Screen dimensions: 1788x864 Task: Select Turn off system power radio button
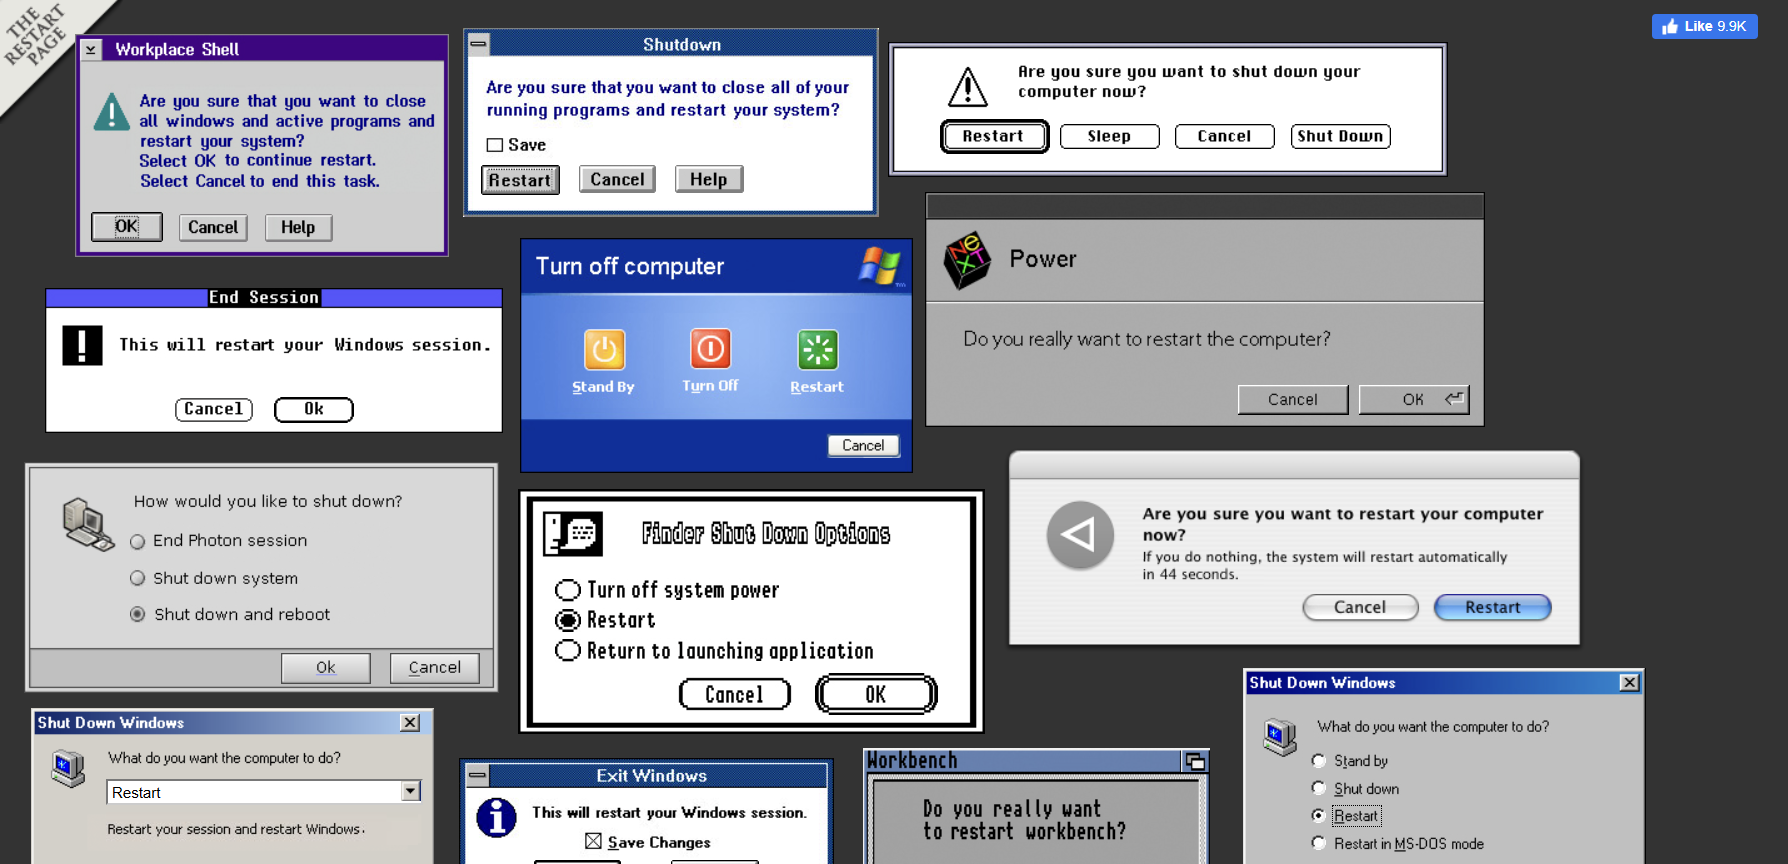tap(567, 590)
